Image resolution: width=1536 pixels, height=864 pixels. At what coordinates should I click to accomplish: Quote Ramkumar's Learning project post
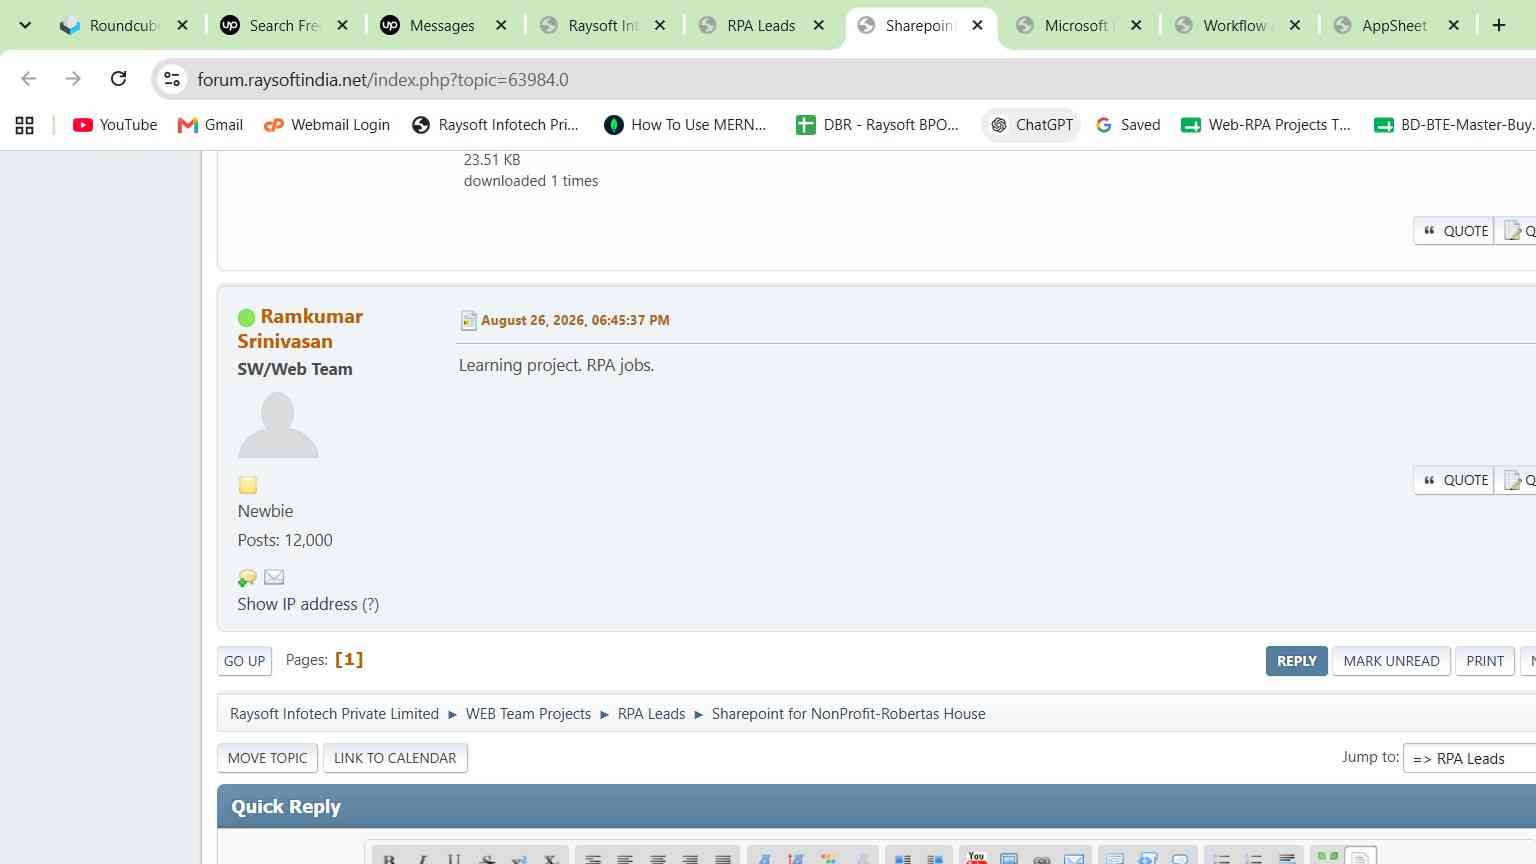pyautogui.click(x=1454, y=480)
